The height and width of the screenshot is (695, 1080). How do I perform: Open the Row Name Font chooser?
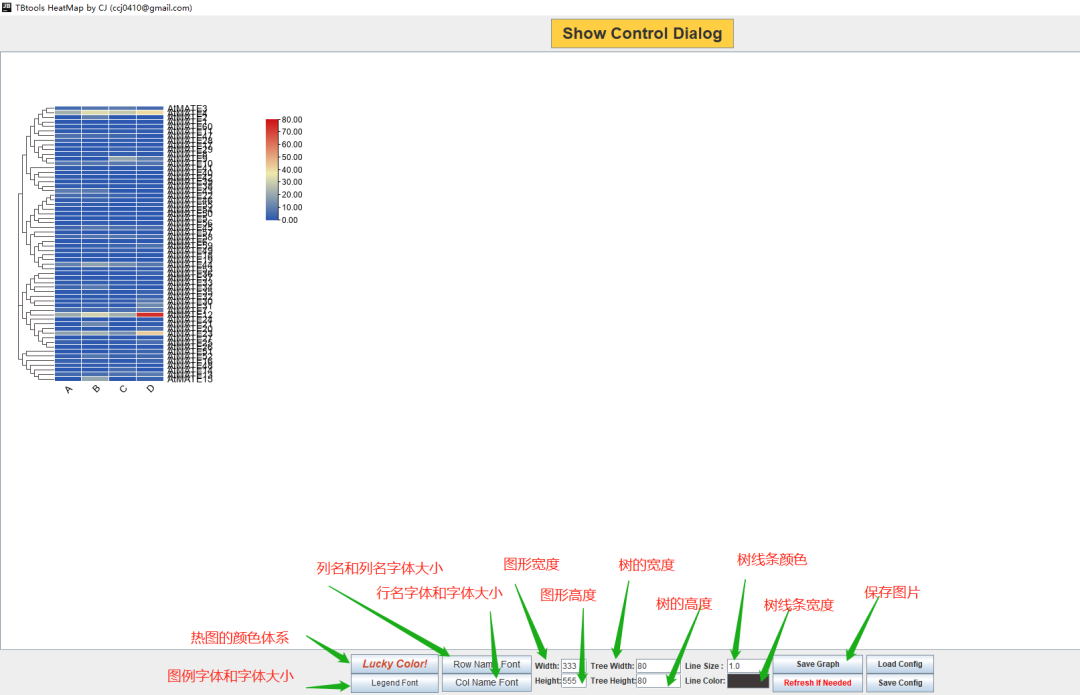(486, 664)
